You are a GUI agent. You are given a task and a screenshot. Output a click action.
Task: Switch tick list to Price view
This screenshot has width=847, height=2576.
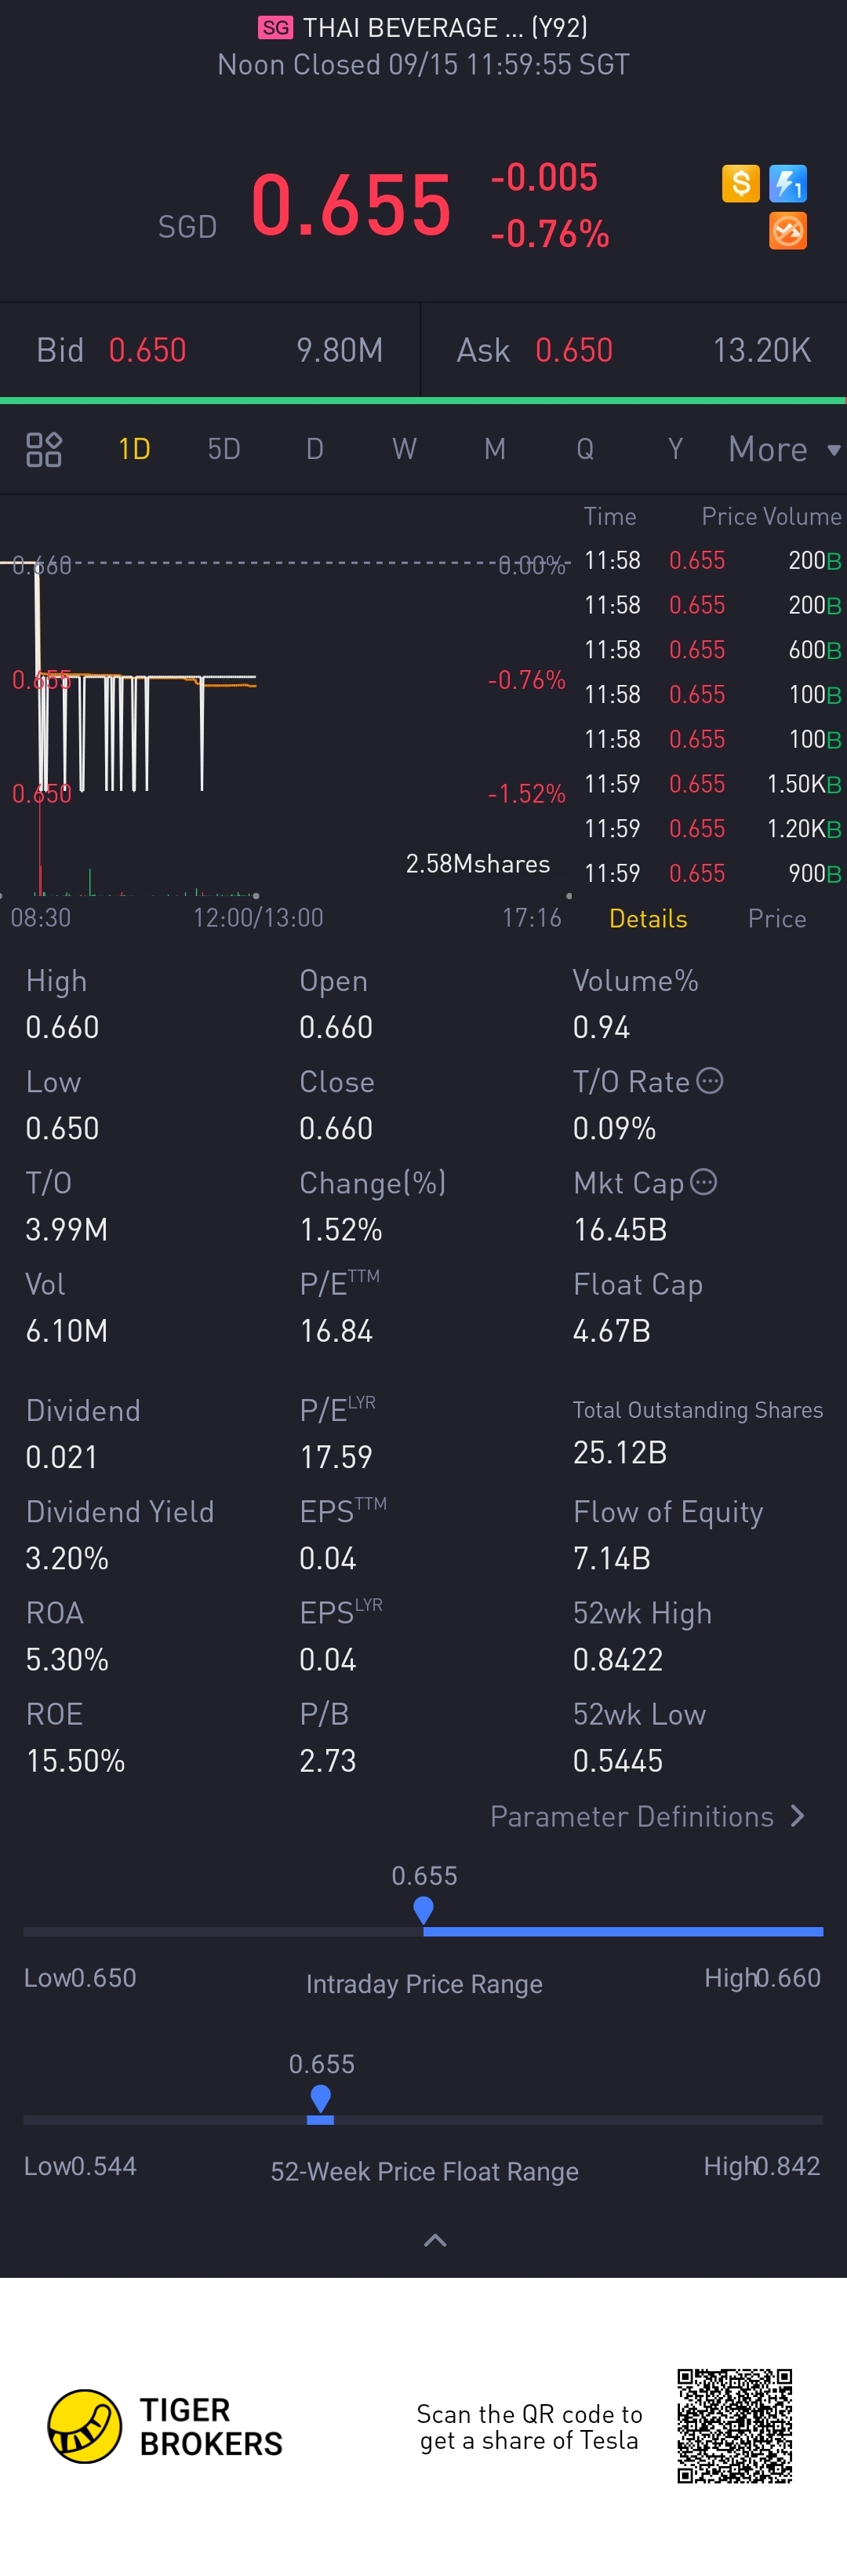point(777,919)
